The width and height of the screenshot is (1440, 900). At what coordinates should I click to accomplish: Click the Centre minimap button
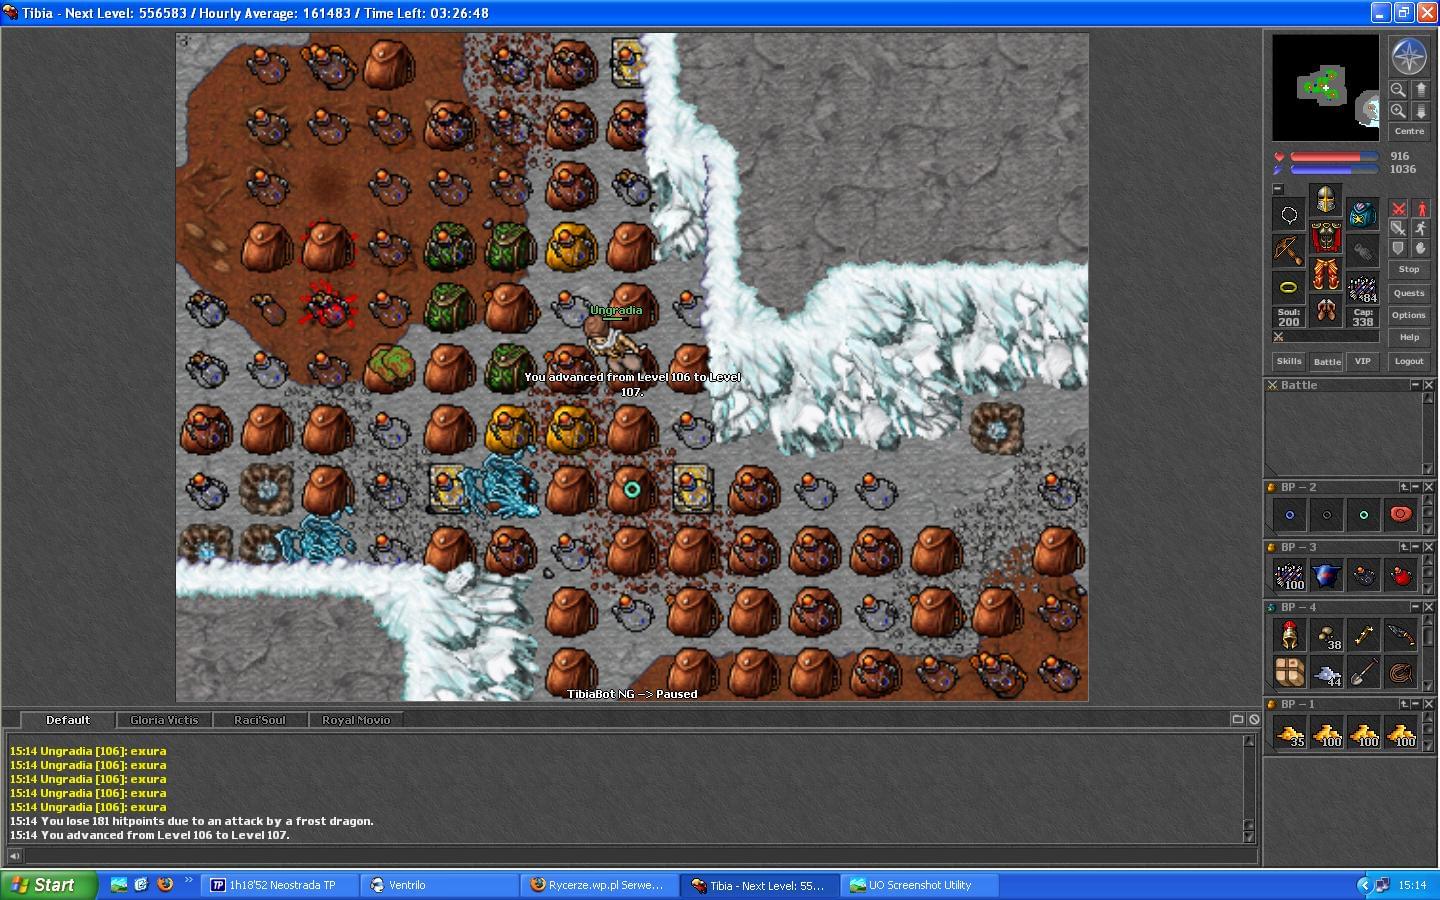click(1409, 131)
